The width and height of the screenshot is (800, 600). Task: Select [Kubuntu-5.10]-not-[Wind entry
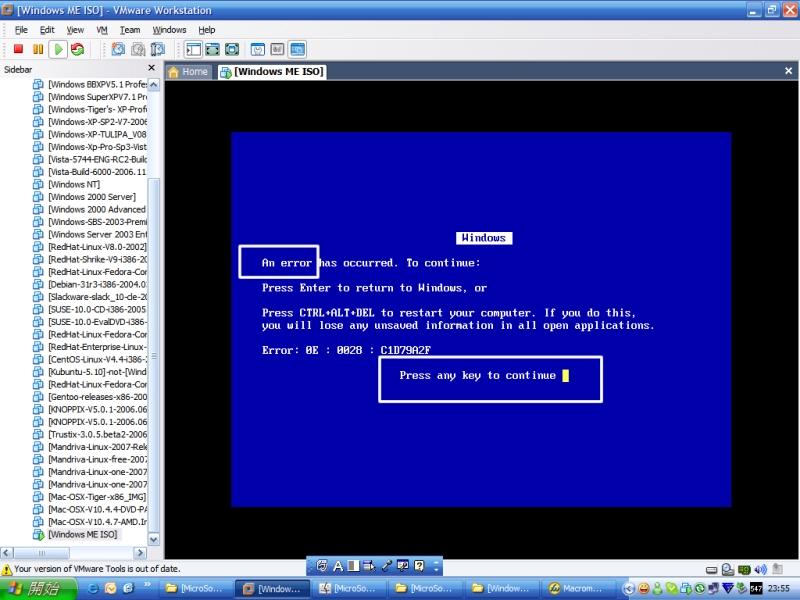pyautogui.click(x=90, y=372)
